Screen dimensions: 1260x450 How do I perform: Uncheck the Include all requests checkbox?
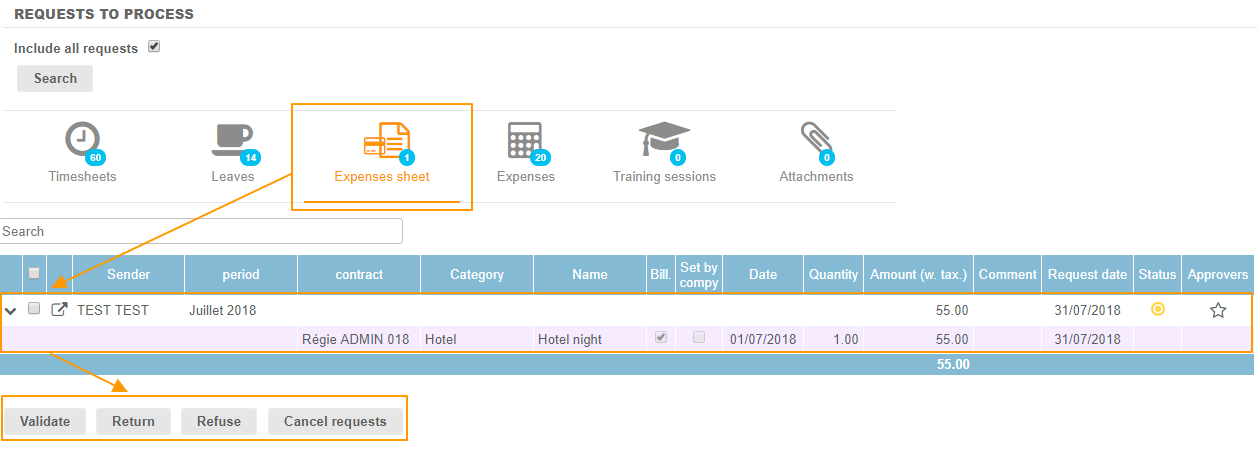pyautogui.click(x=154, y=47)
